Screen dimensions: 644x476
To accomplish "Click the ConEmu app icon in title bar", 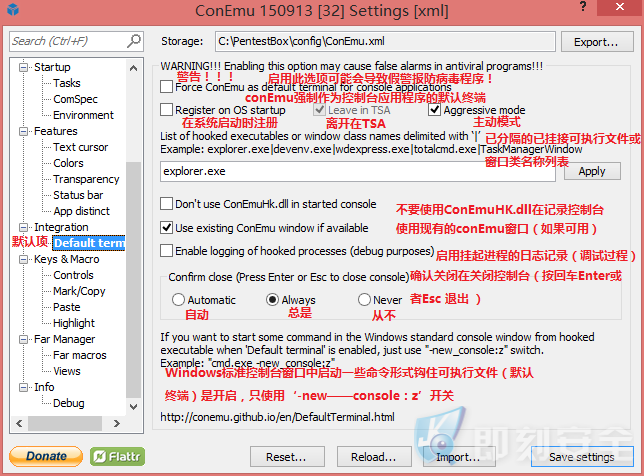I will click(13, 9).
